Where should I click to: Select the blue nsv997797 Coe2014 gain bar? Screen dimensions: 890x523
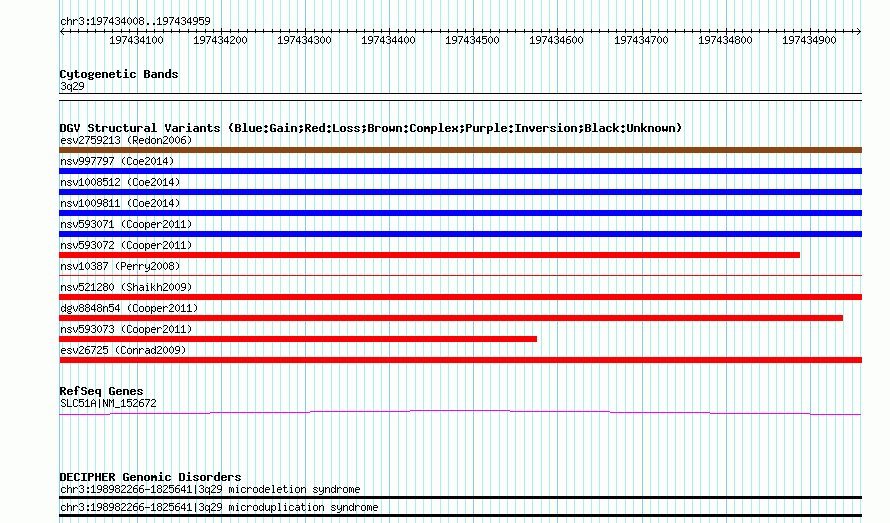460,171
